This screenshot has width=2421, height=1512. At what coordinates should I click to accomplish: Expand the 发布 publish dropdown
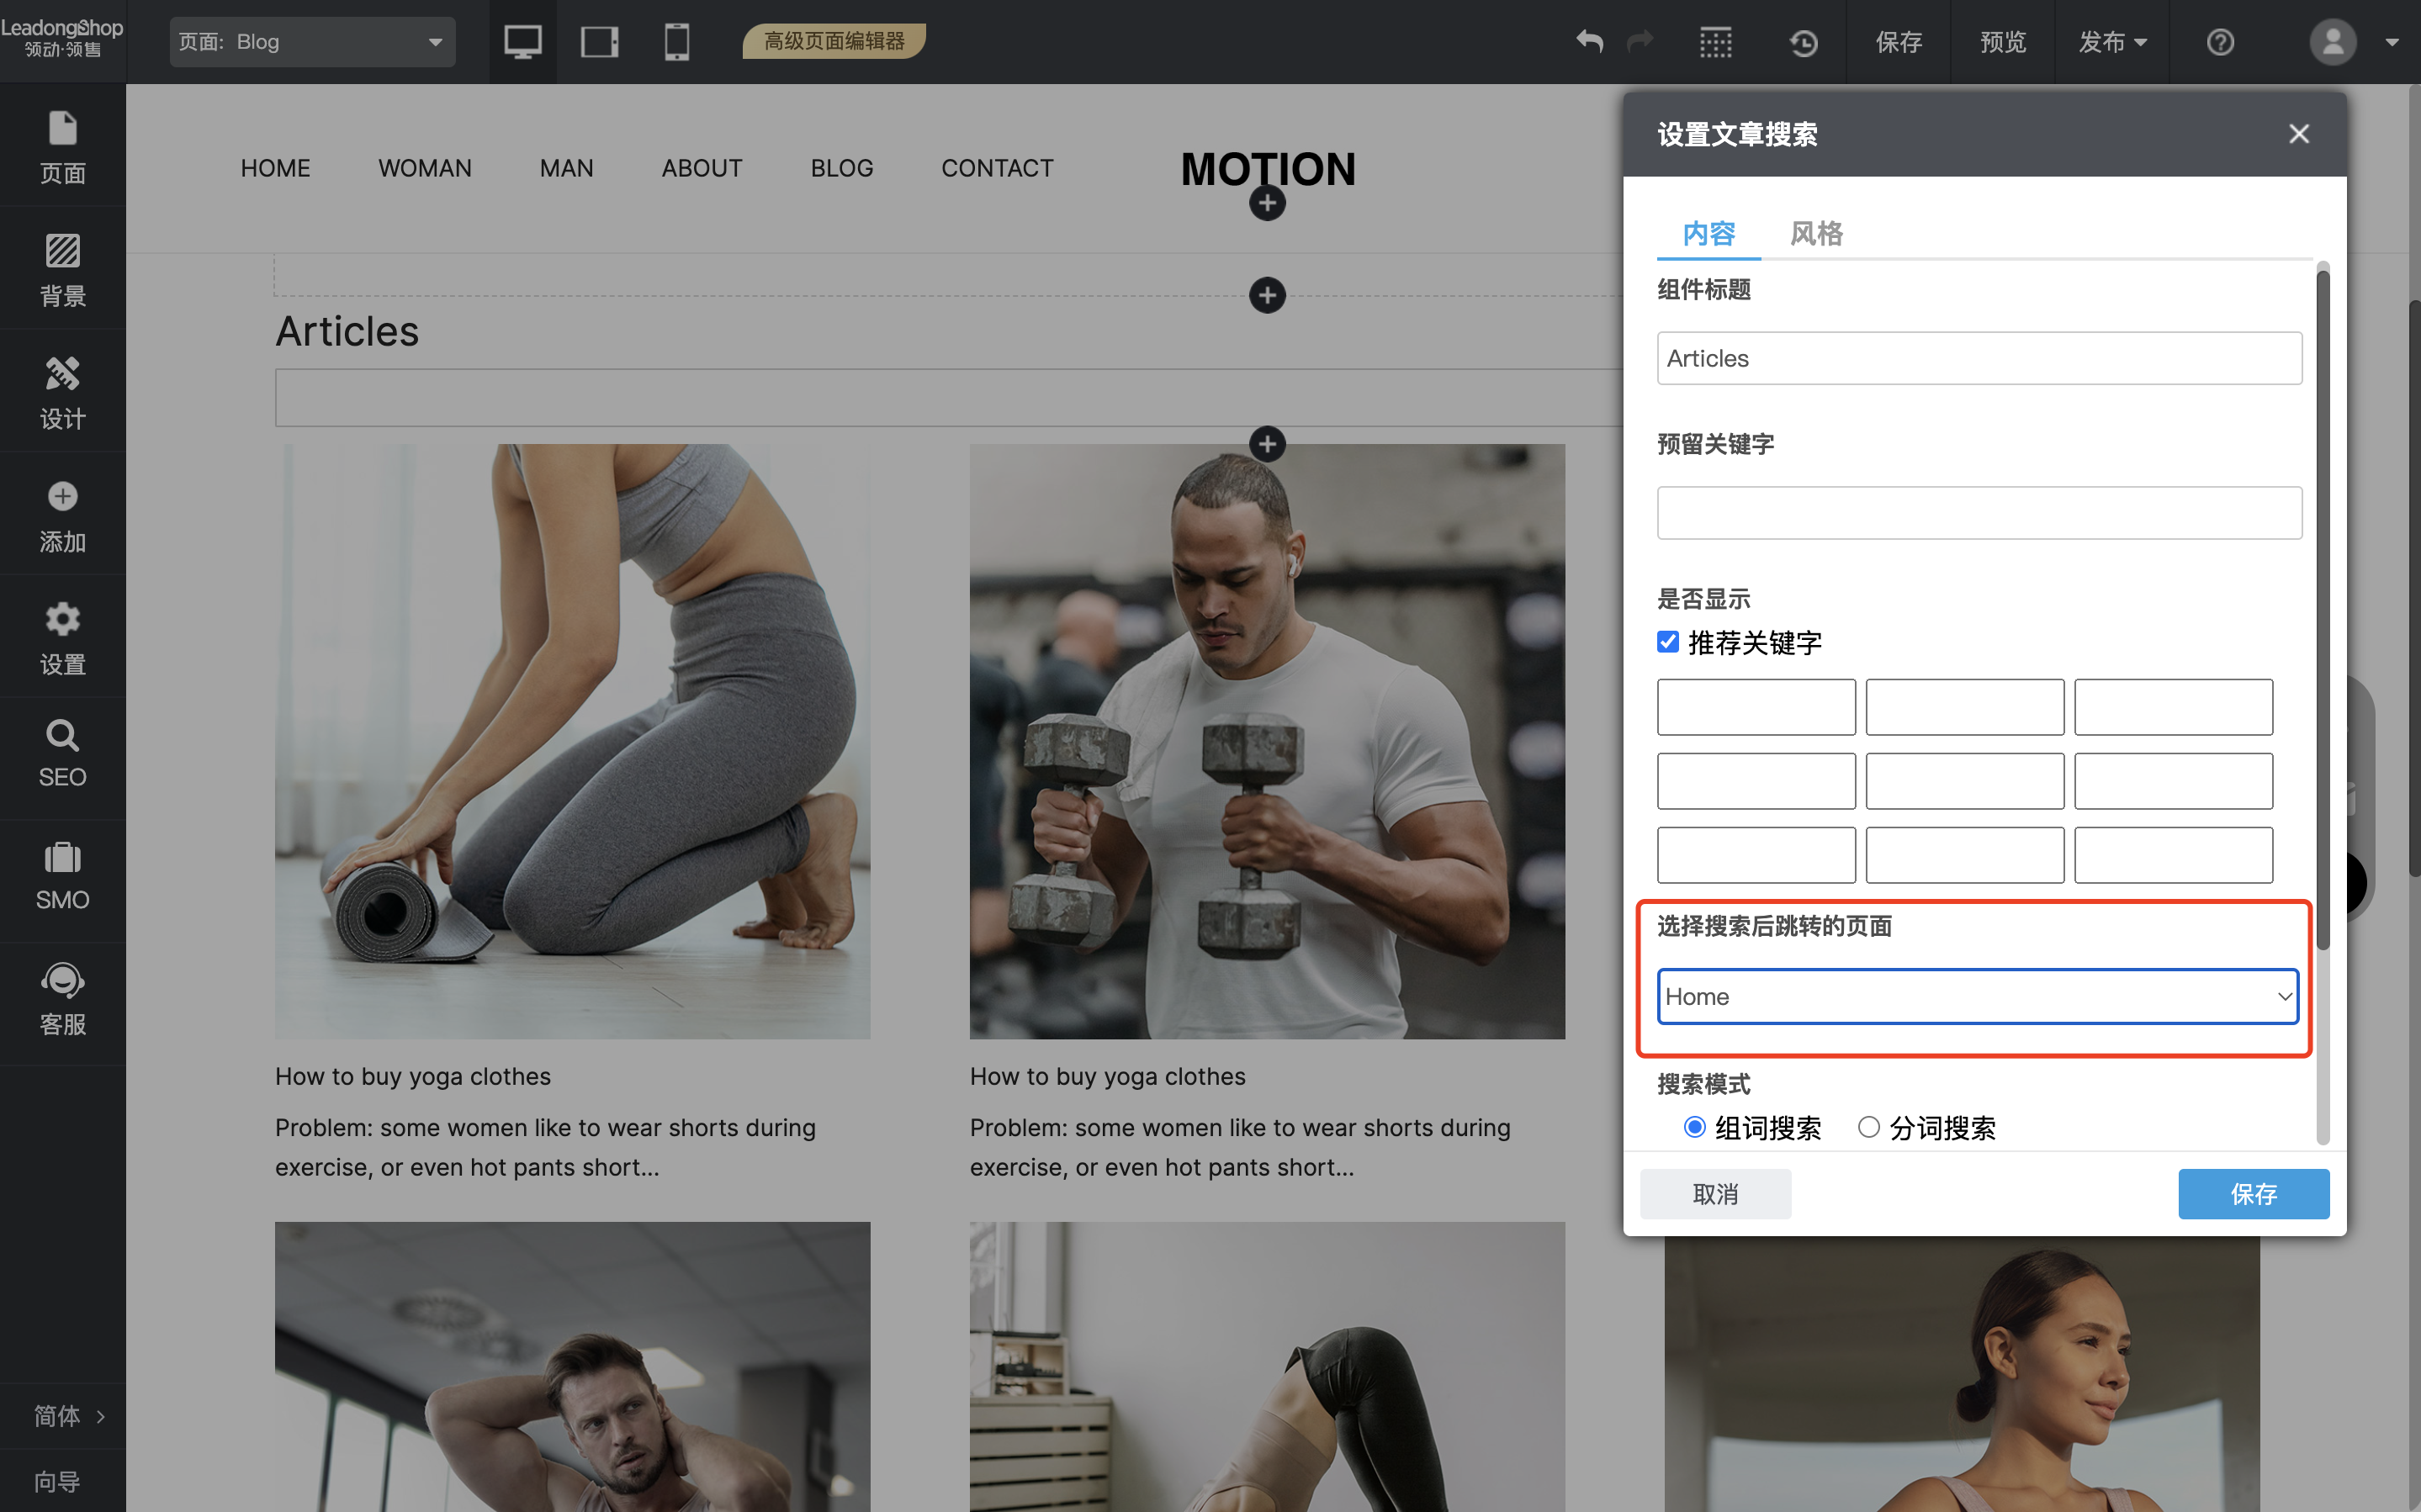point(2112,42)
